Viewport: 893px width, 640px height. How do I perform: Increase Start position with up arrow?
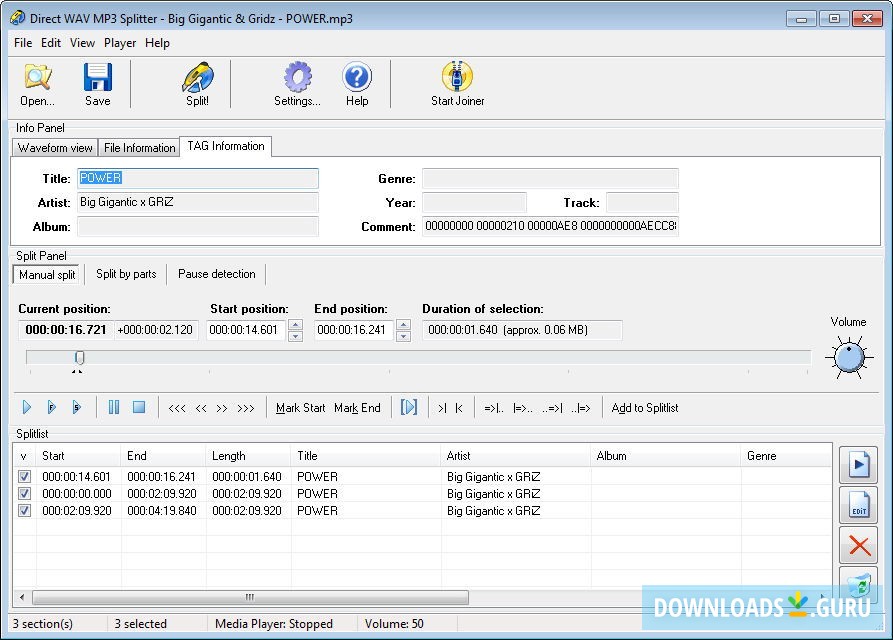tap(295, 324)
